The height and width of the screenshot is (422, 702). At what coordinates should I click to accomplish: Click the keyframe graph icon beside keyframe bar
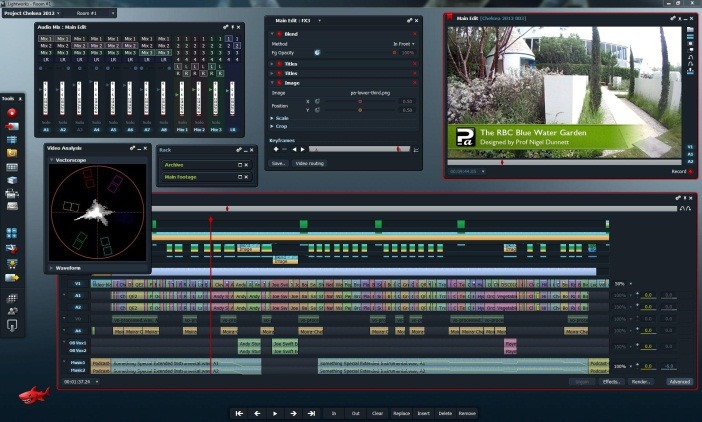pos(416,149)
